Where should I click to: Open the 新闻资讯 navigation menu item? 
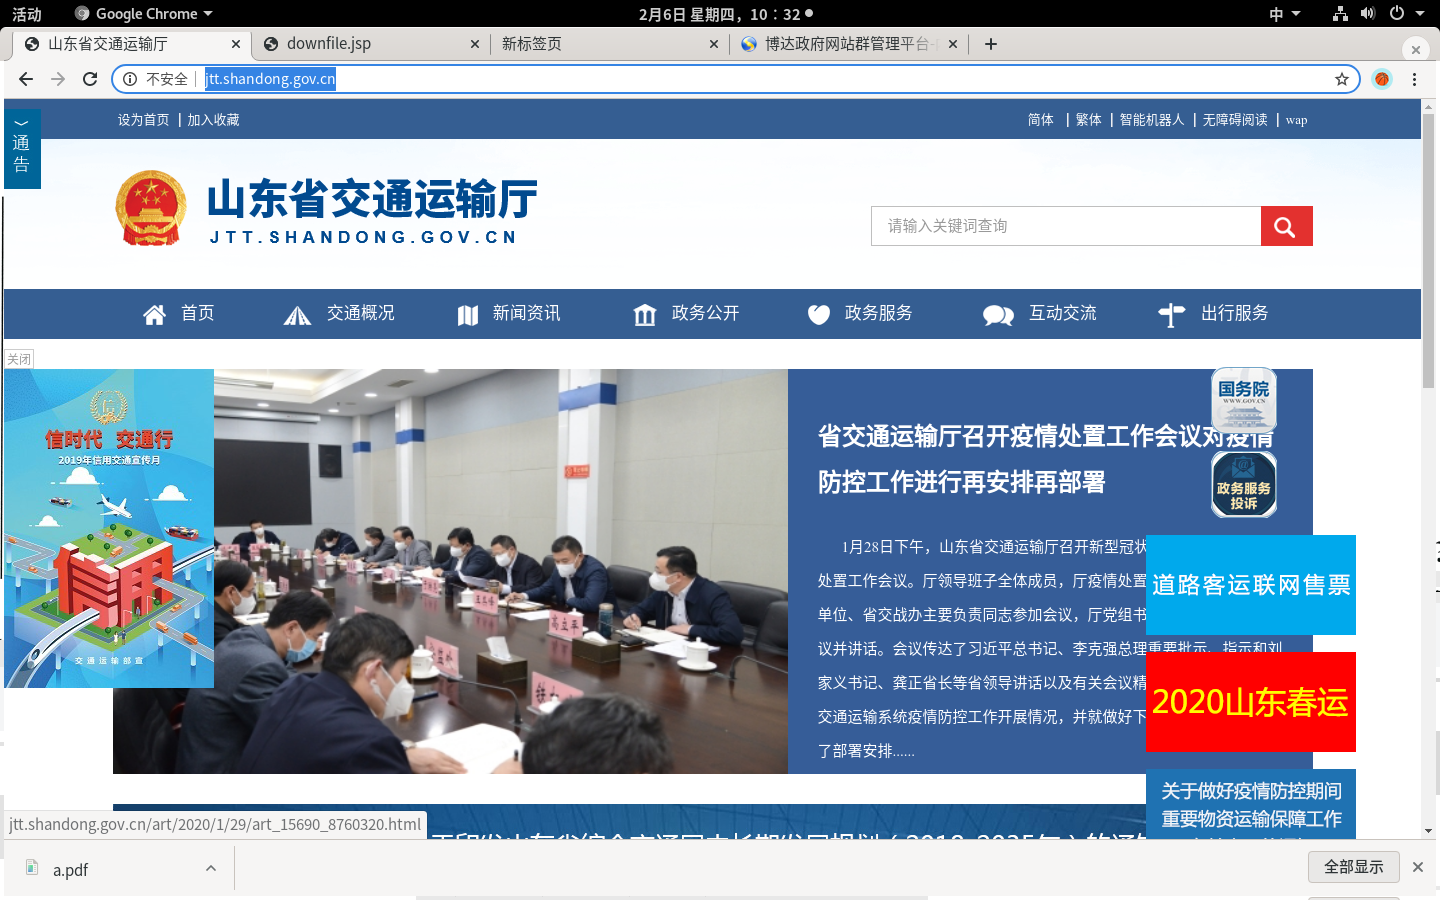[x=509, y=314]
